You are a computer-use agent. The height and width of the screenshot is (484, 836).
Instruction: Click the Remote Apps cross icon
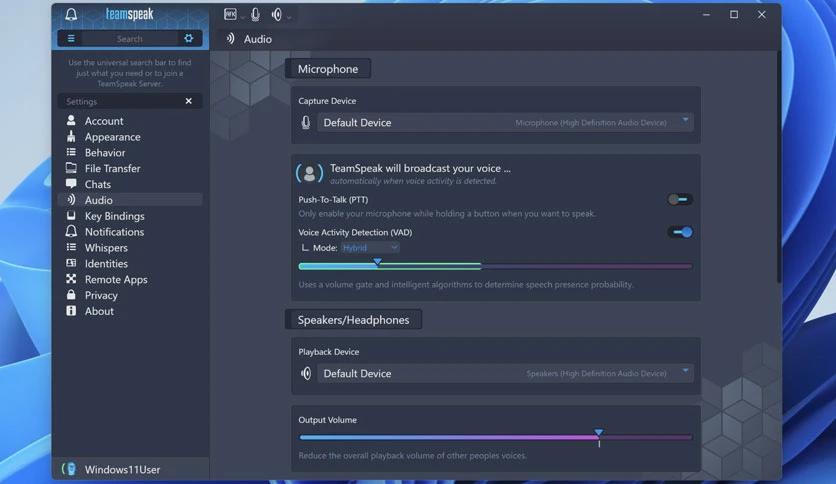[x=71, y=279]
